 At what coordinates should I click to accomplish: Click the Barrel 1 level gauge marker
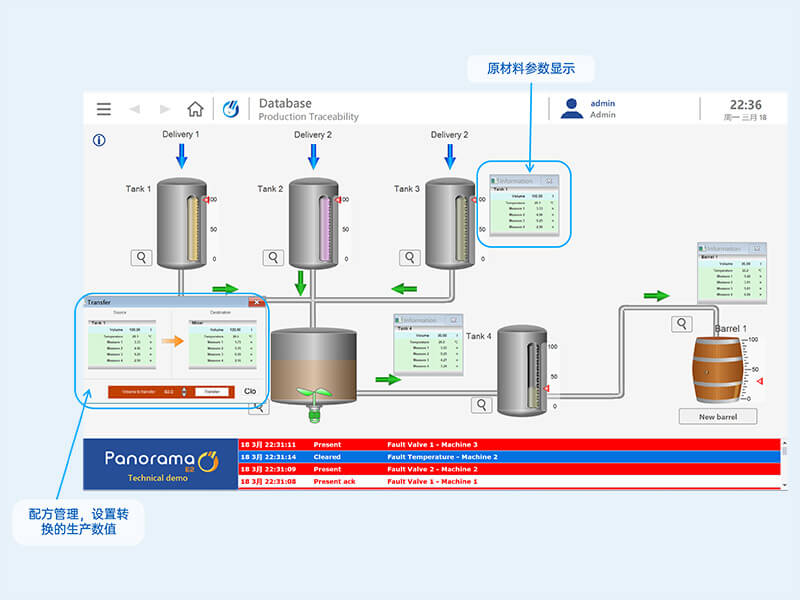[x=758, y=382]
